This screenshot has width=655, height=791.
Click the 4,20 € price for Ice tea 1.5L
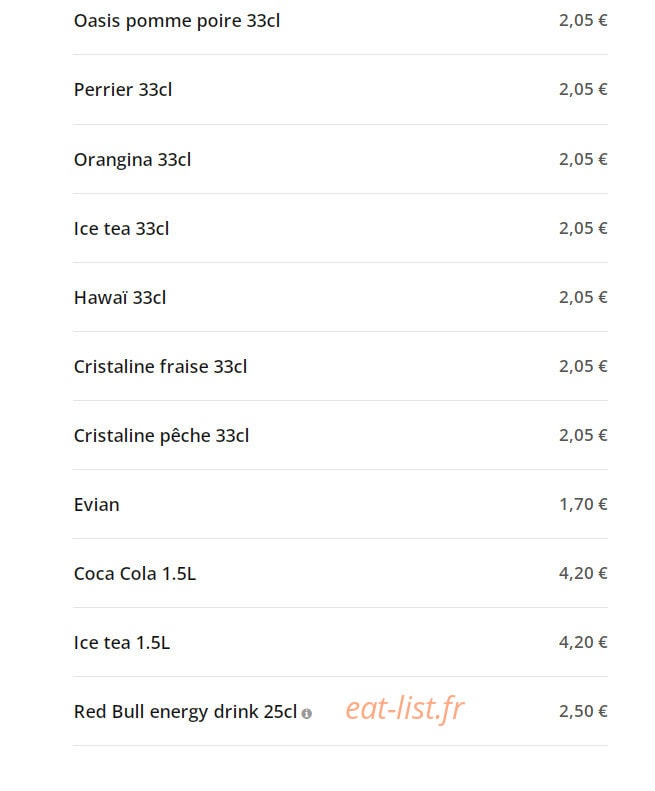[x=583, y=642]
